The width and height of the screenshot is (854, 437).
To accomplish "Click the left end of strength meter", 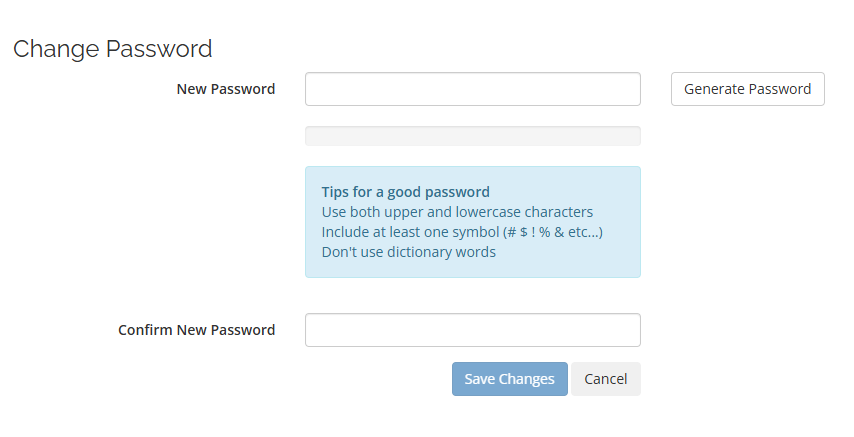I will (x=312, y=136).
